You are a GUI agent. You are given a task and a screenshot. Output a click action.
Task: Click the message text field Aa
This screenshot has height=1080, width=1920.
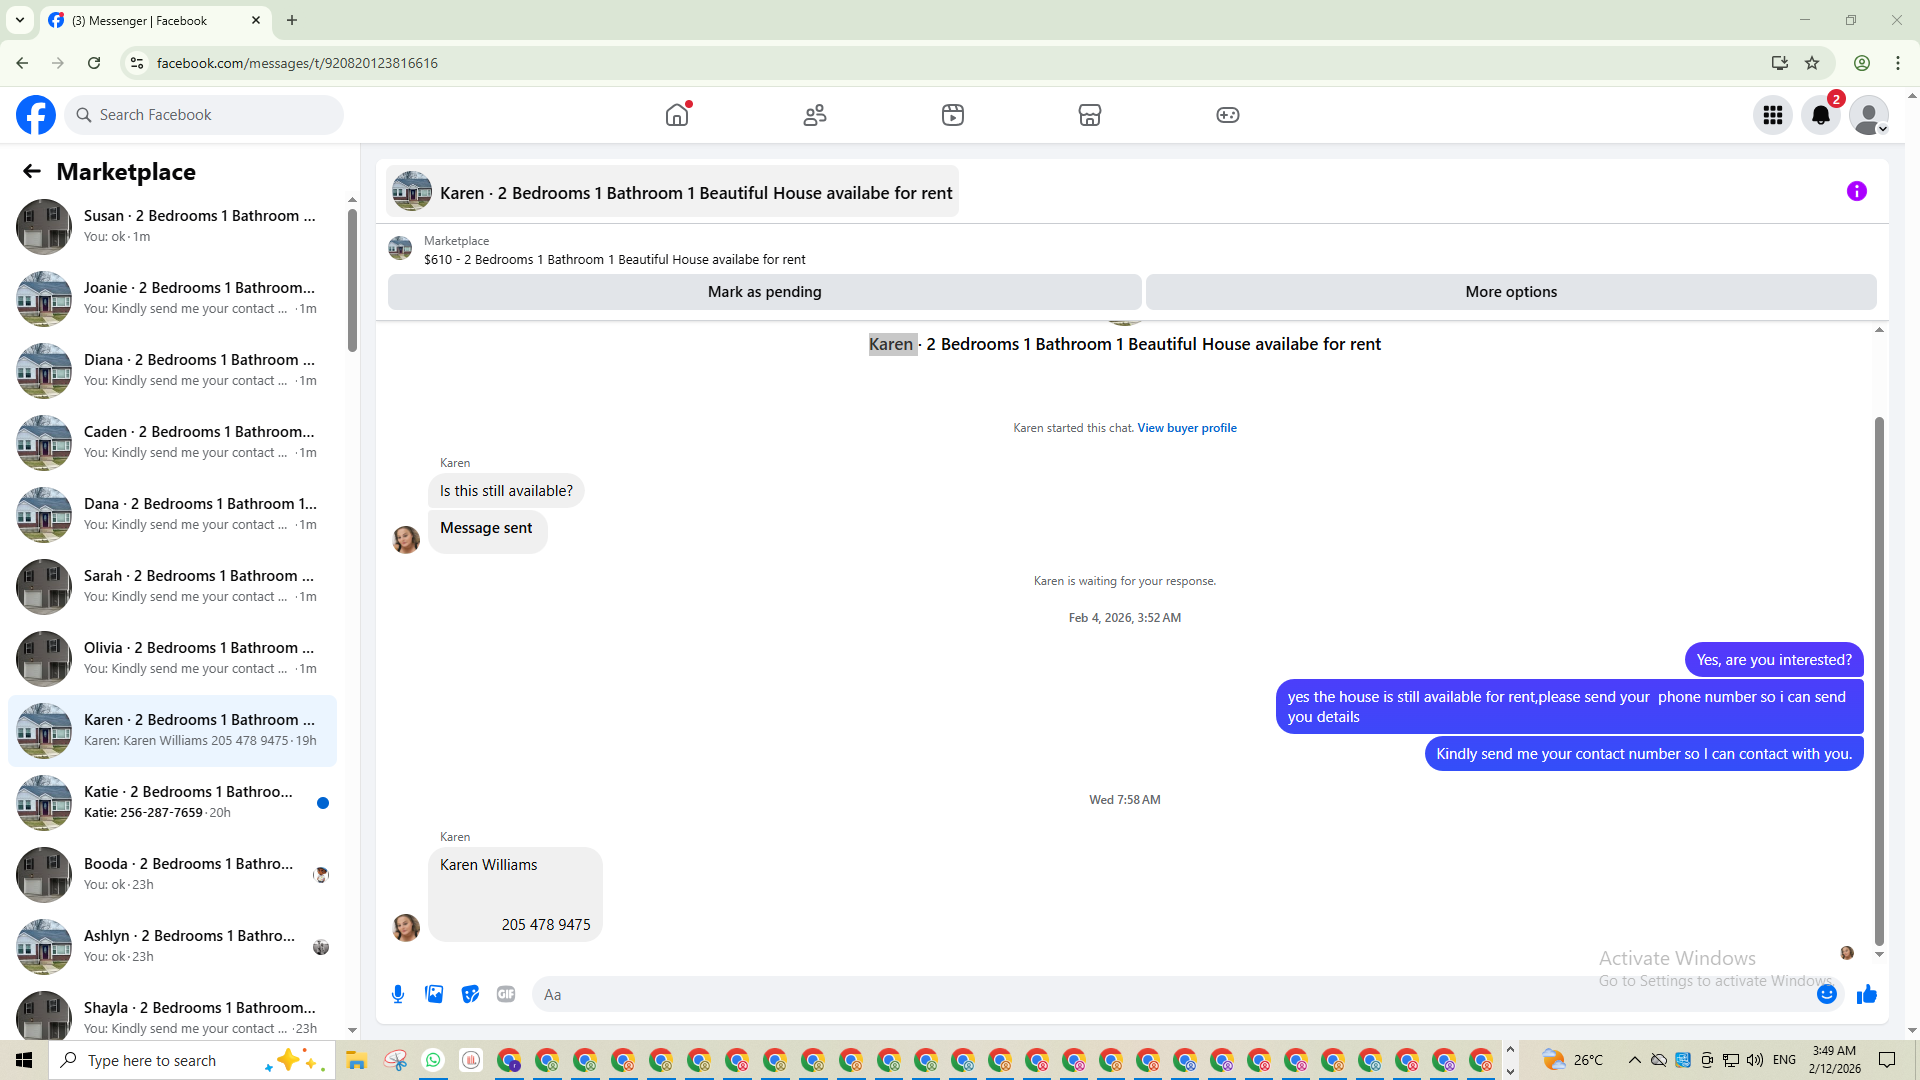click(x=1170, y=994)
